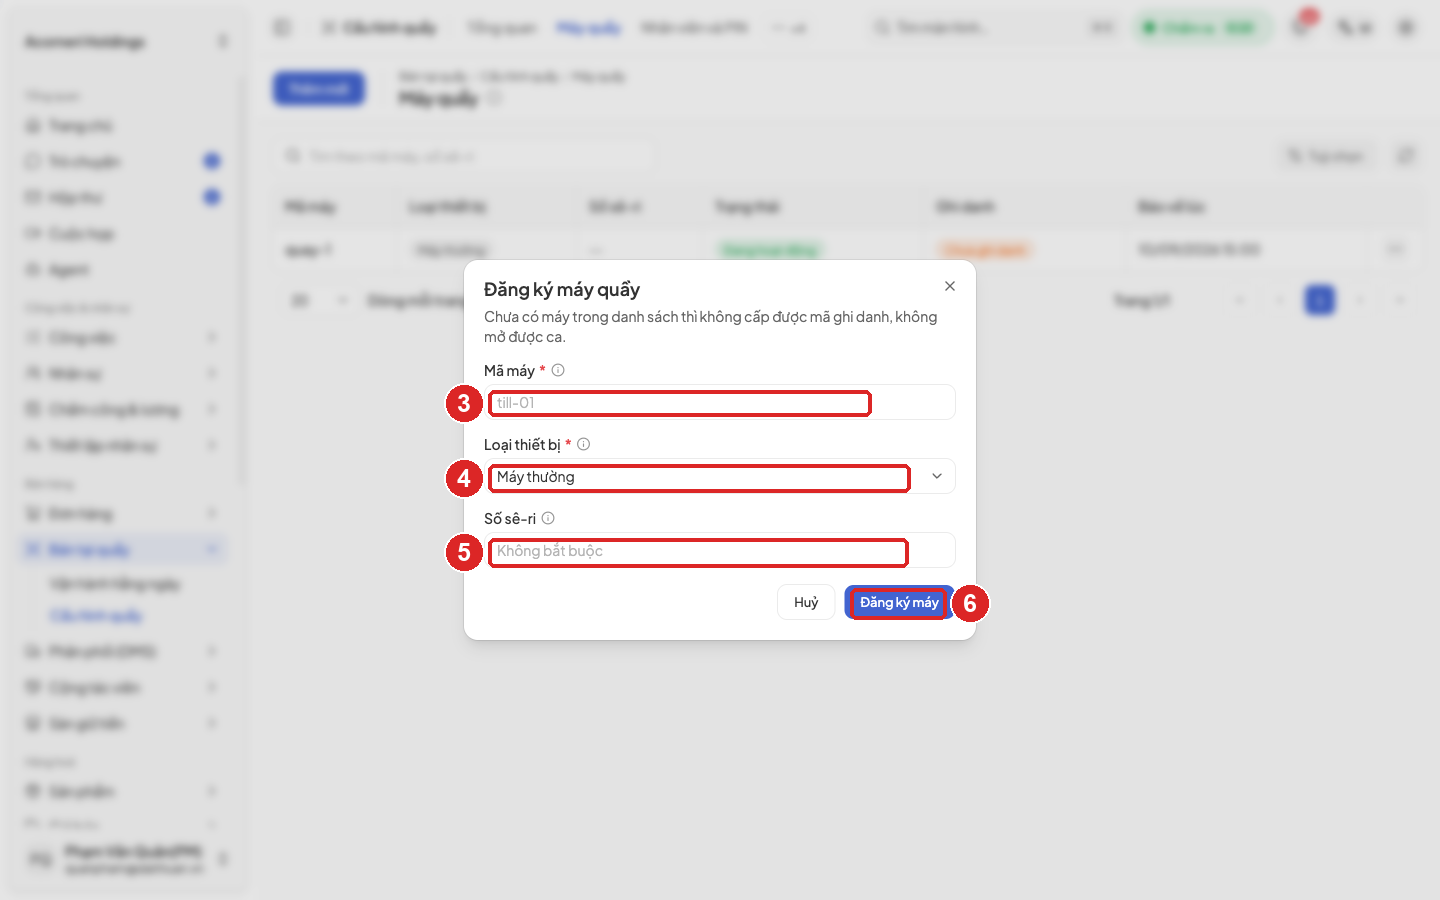Close the Đăng ký máy quầy dialog

pyautogui.click(x=950, y=286)
